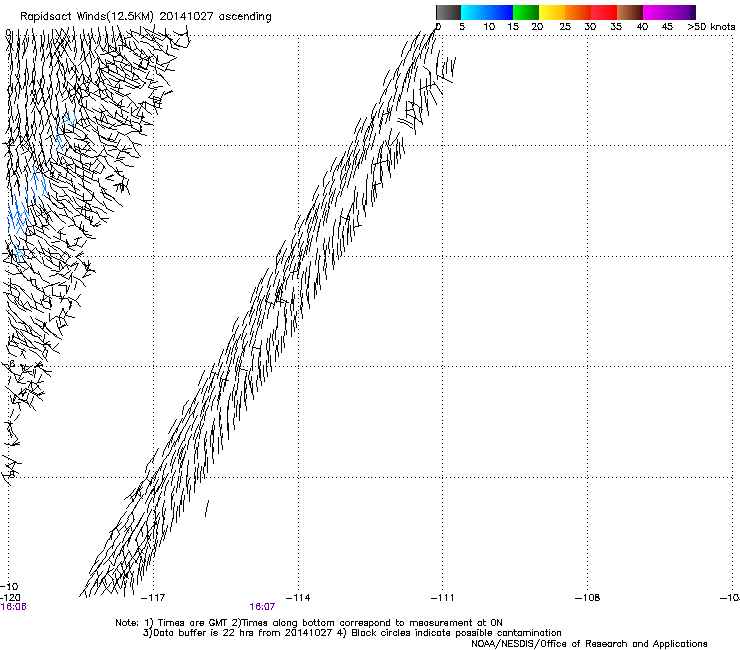Click the -108 longitude axis label
This screenshot has height=650, width=740.
tap(588, 598)
